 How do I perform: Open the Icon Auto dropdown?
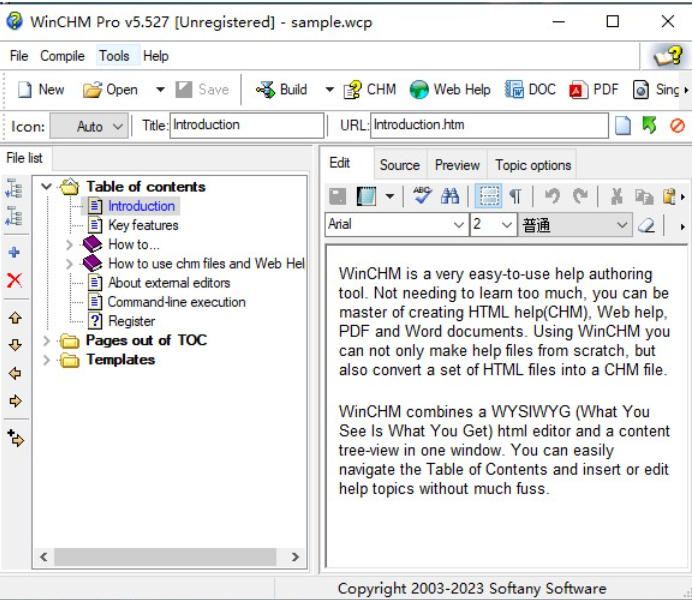click(x=118, y=126)
